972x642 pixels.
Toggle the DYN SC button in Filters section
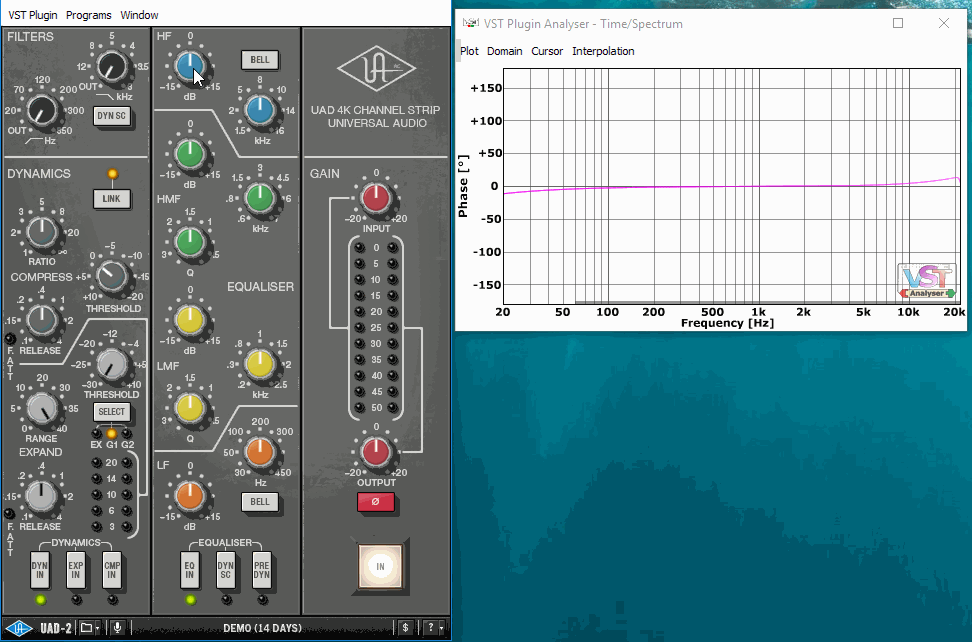[x=112, y=116]
